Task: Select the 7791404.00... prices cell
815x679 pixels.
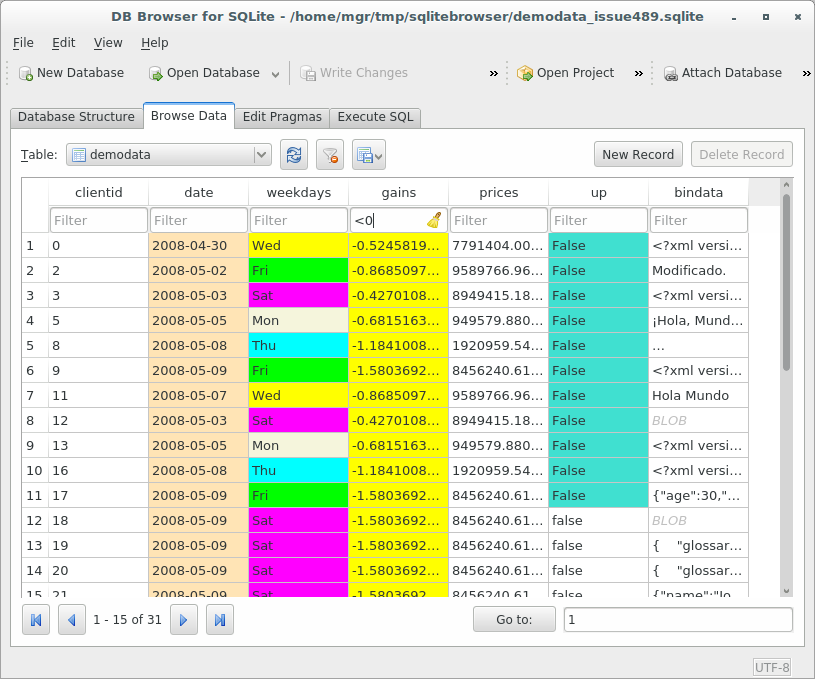Action: tap(498, 245)
